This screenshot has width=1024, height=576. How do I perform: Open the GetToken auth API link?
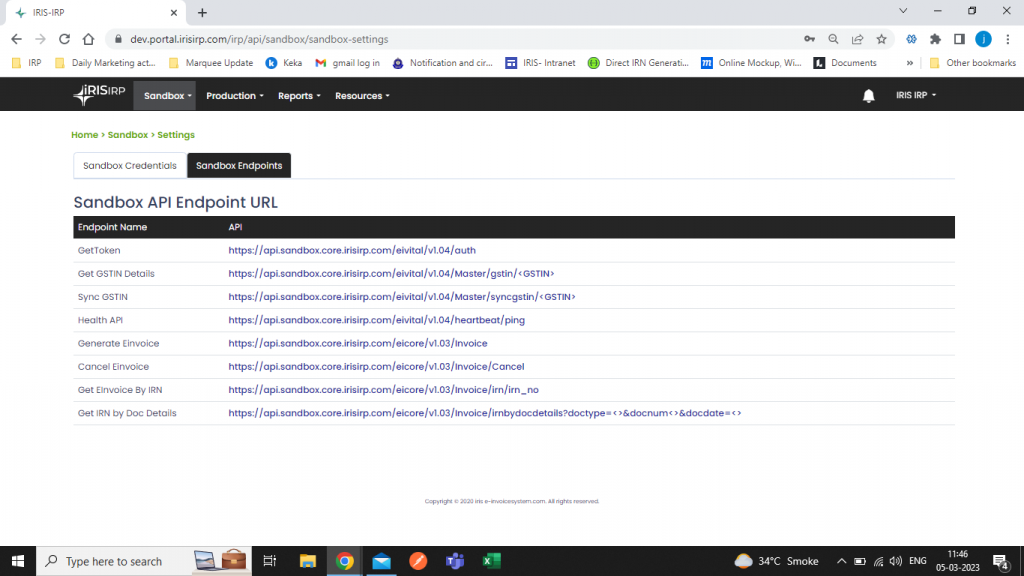point(351,250)
